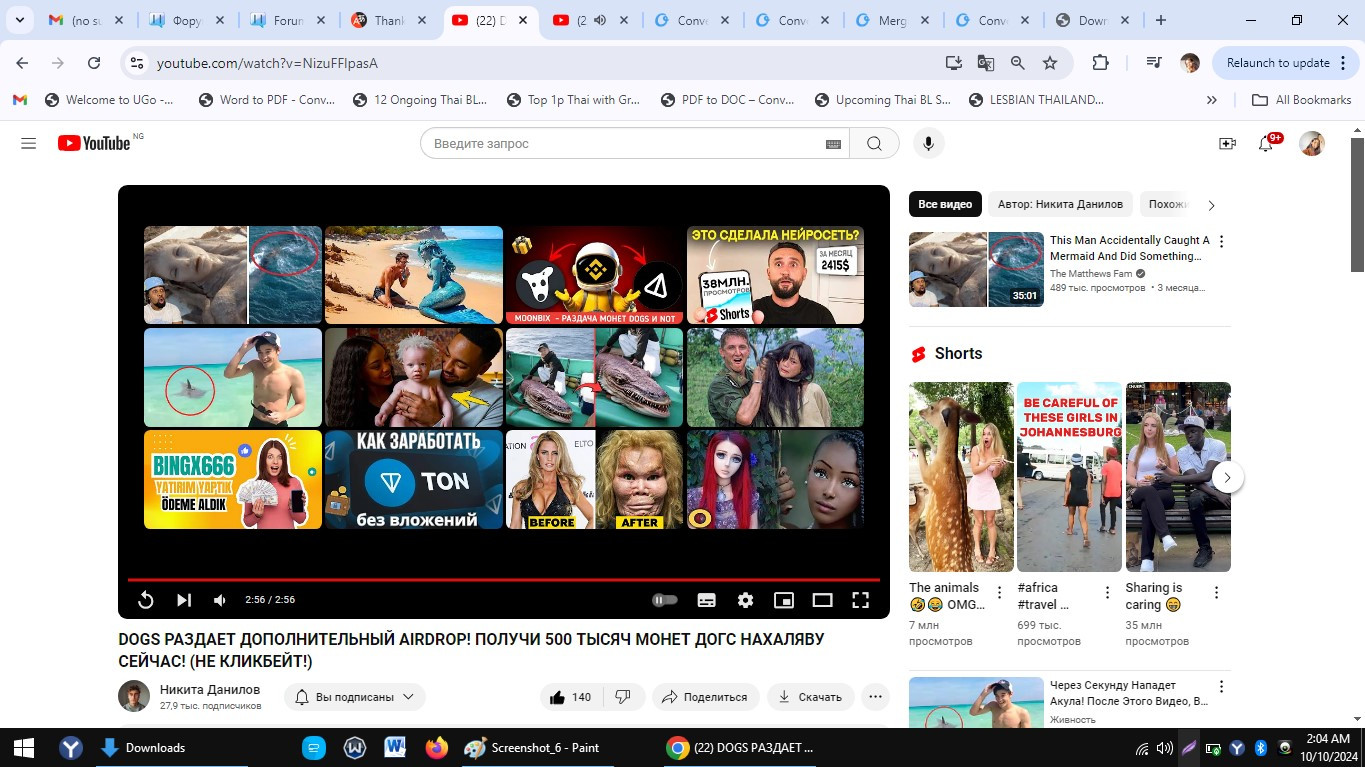The width and height of the screenshot is (1365, 767).
Task: Open the Вы подписаны subscription dropdown
Action: (x=355, y=697)
